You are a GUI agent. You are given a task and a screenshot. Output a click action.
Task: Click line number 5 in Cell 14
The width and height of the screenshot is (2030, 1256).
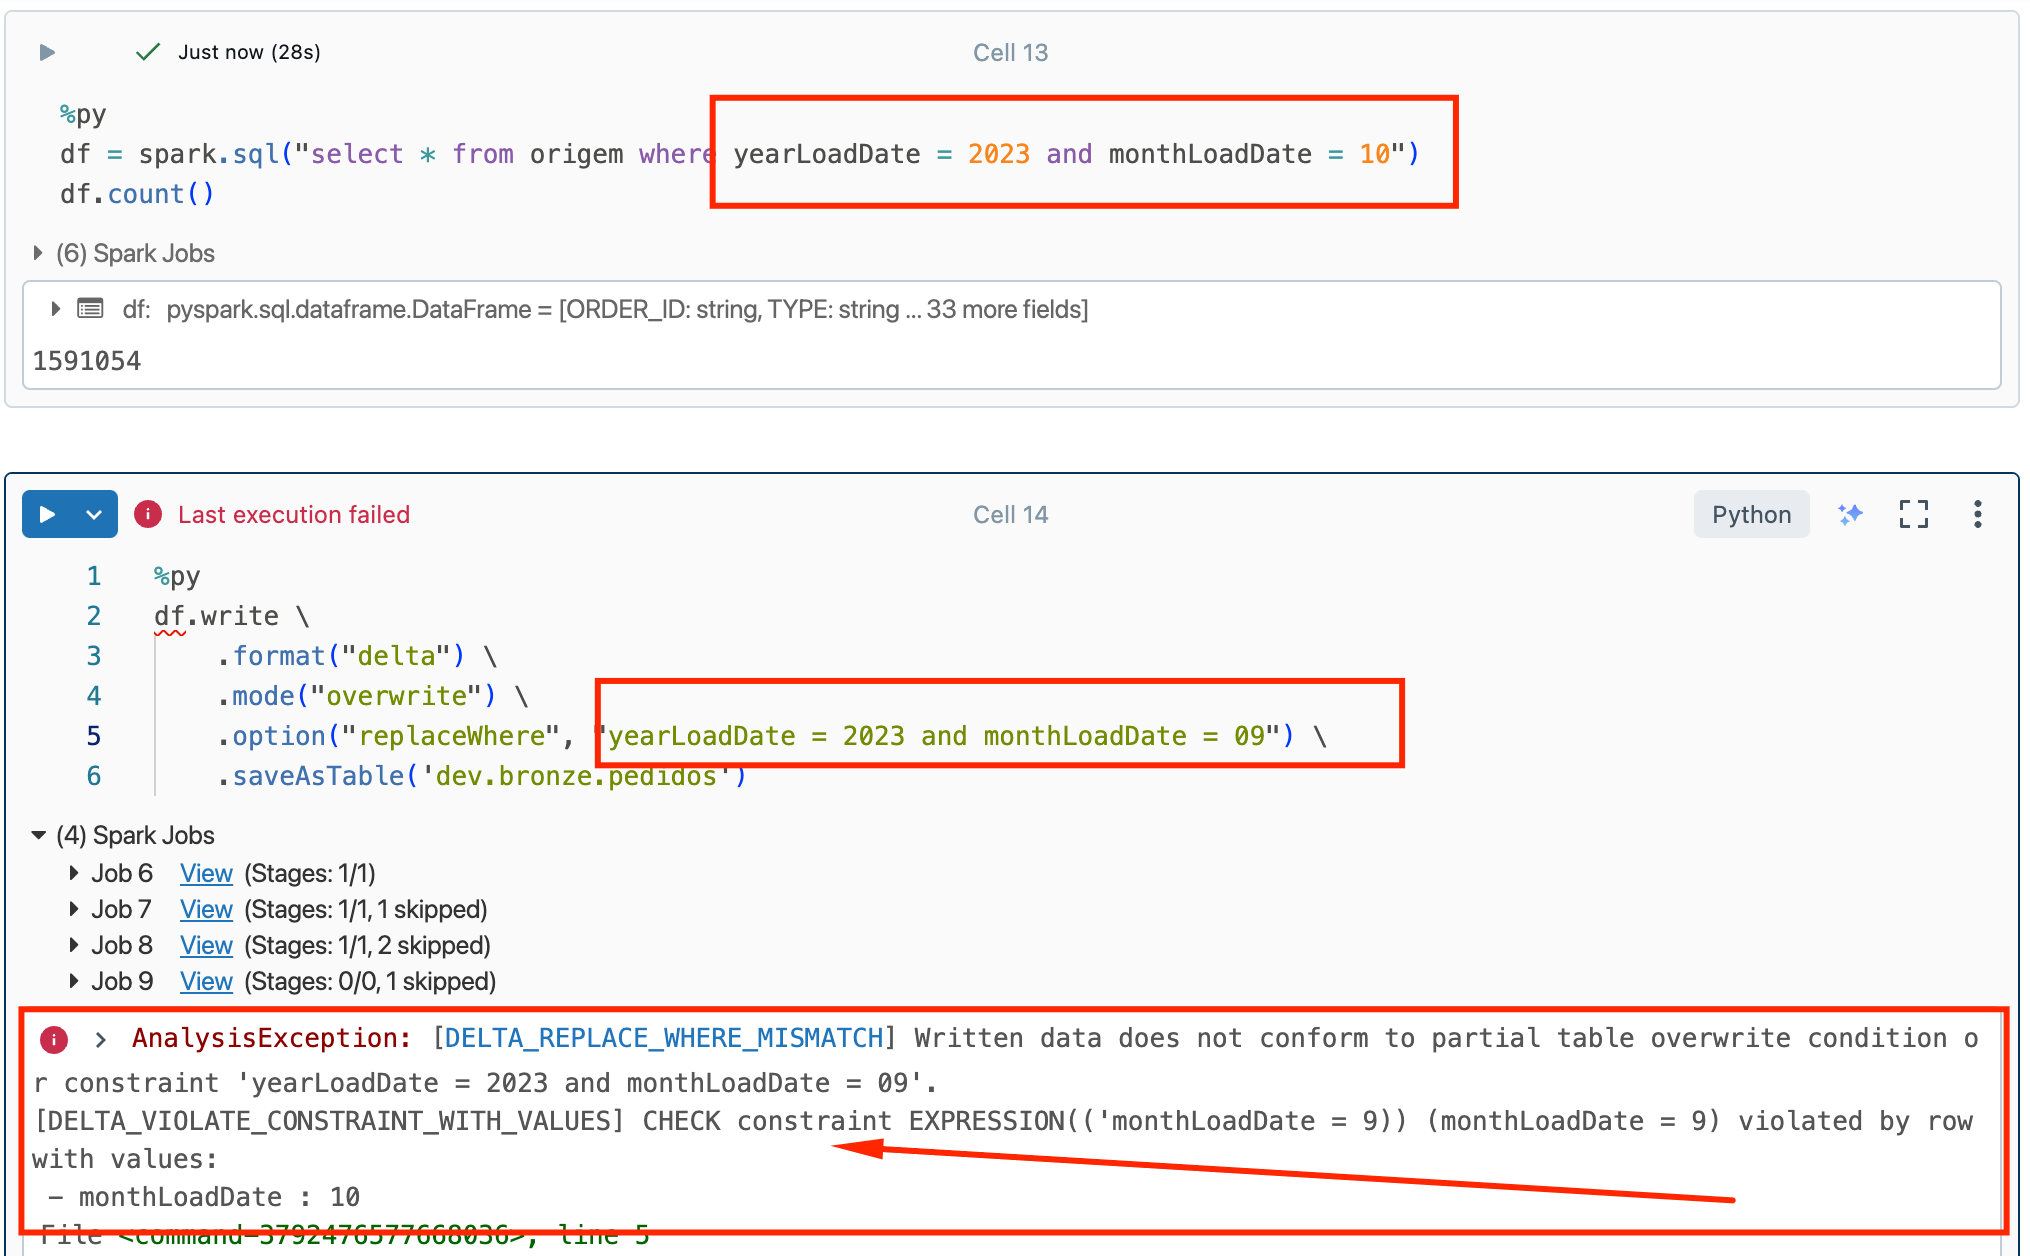(x=94, y=736)
